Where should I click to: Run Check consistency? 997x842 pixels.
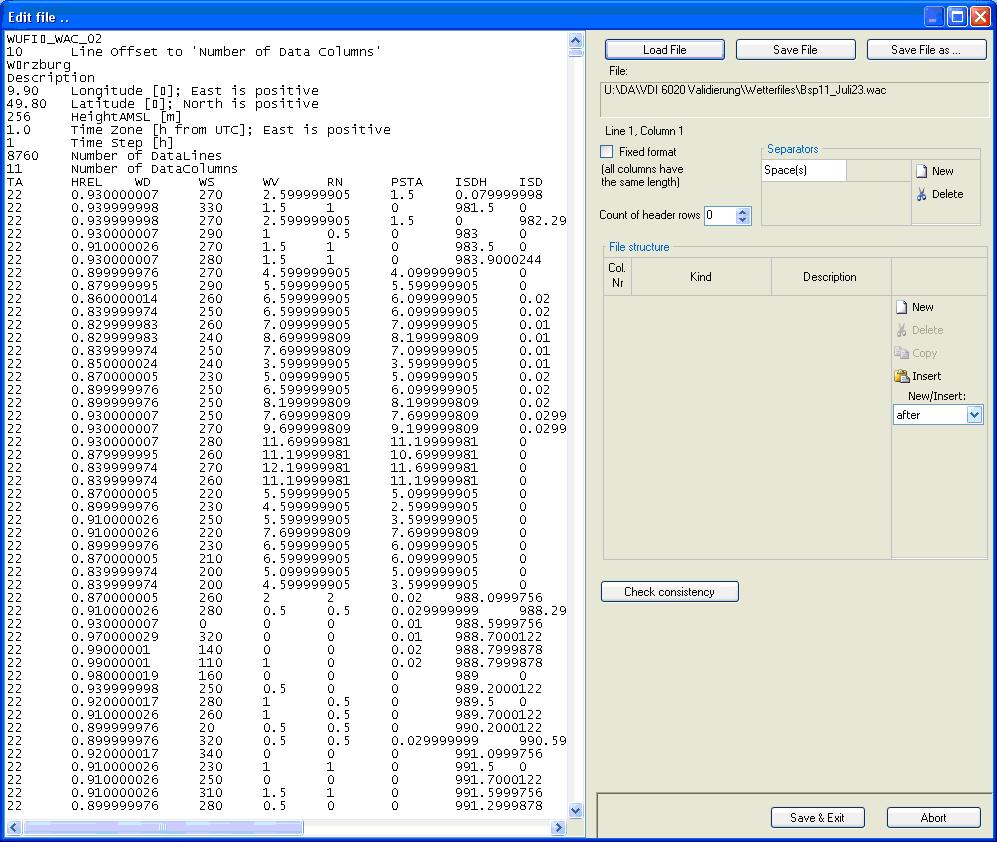(x=669, y=592)
